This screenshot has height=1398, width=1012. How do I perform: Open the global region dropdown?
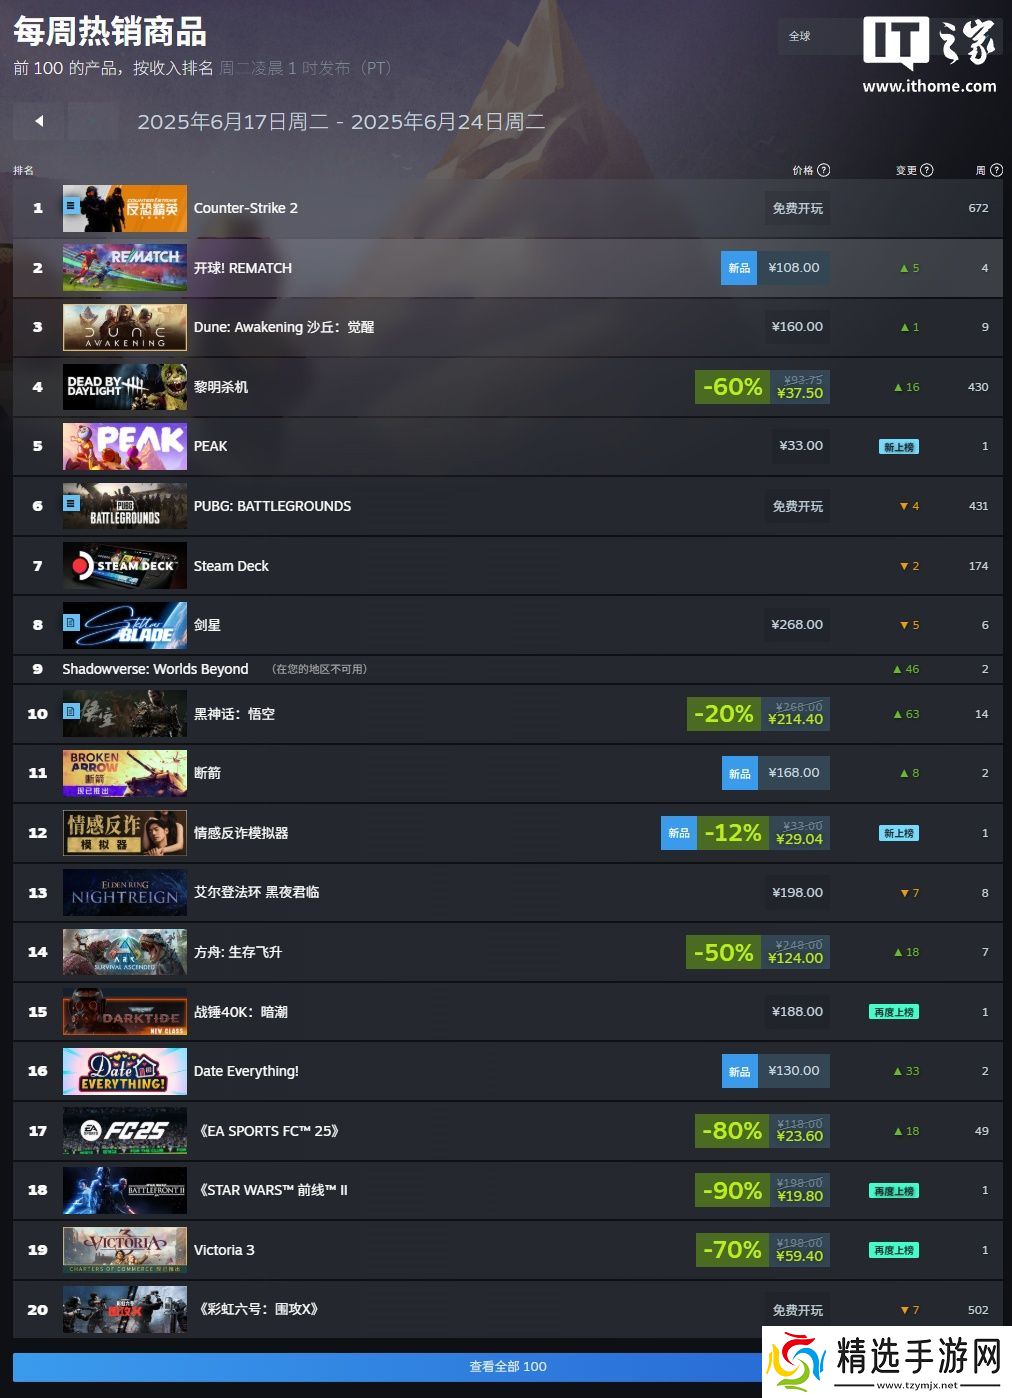pyautogui.click(x=818, y=36)
